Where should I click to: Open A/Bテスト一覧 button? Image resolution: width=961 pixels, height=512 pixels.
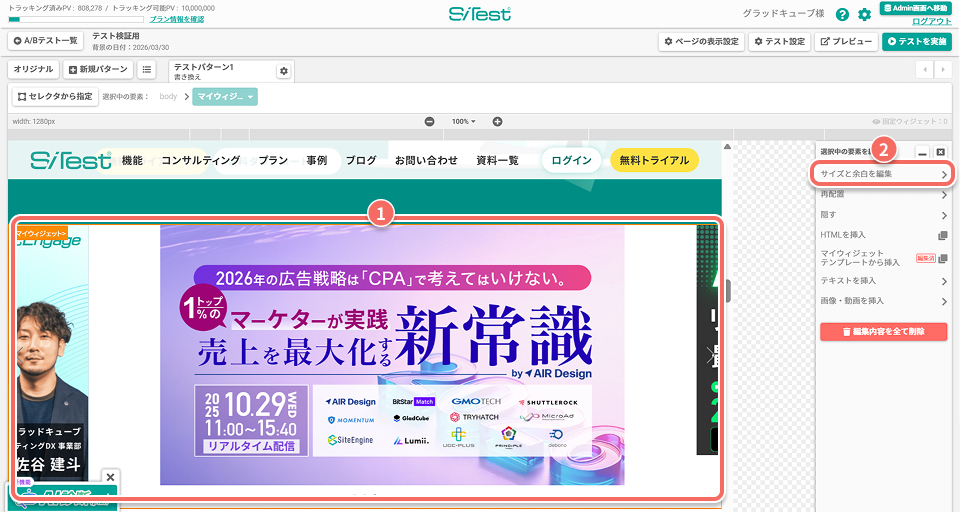pos(46,41)
